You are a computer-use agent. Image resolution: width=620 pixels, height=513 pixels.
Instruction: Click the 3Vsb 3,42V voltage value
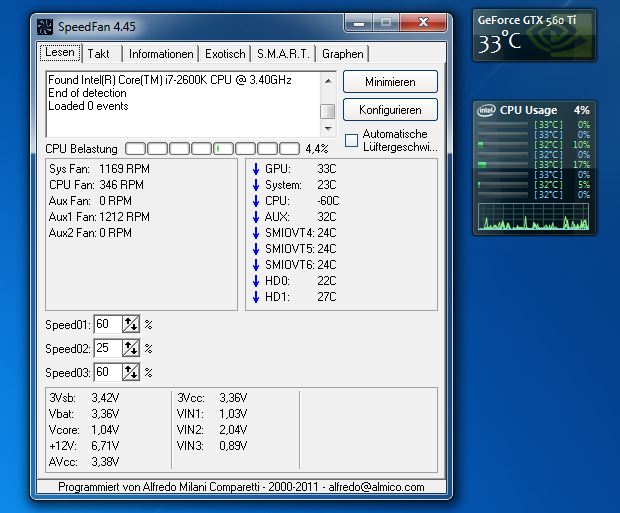point(105,398)
